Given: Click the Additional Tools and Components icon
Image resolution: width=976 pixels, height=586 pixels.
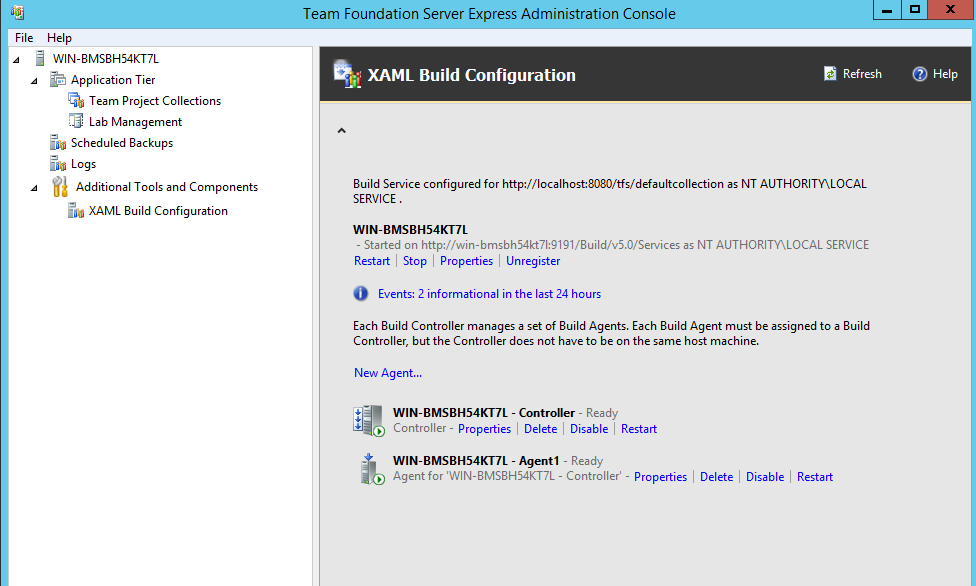Looking at the screenshot, I should (x=60, y=187).
